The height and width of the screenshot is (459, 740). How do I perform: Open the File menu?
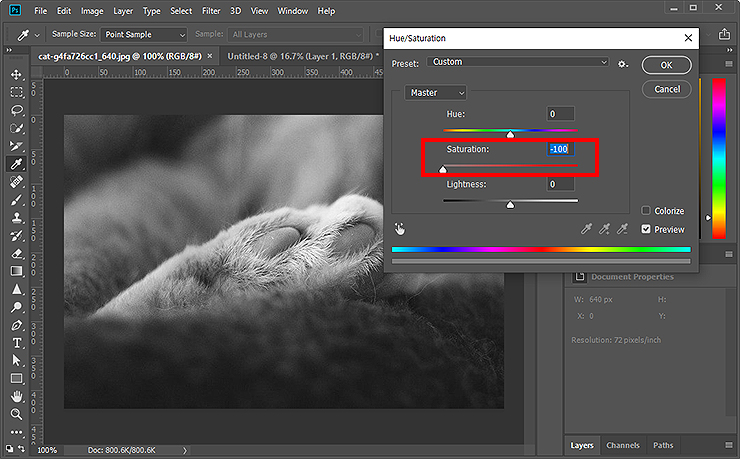point(41,11)
